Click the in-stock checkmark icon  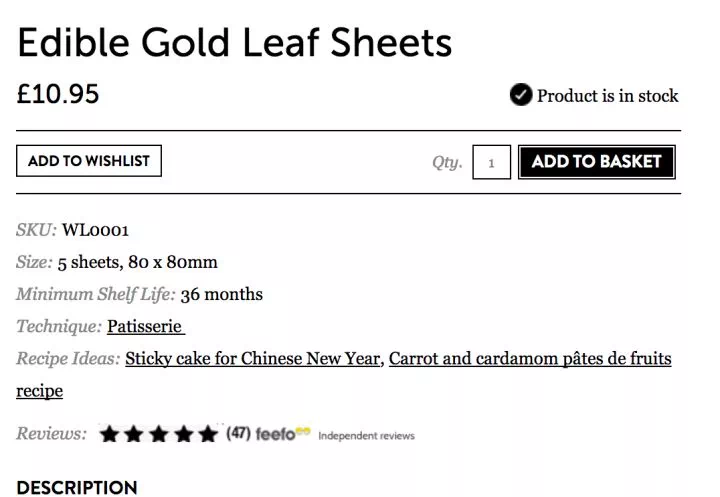[x=521, y=95]
